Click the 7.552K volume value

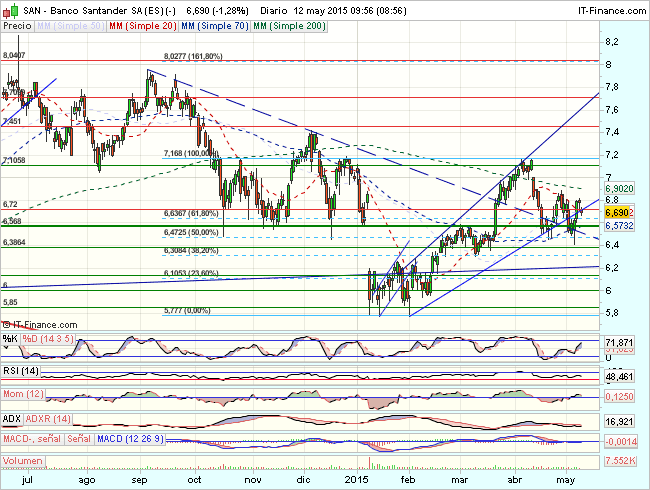pyautogui.click(x=620, y=461)
